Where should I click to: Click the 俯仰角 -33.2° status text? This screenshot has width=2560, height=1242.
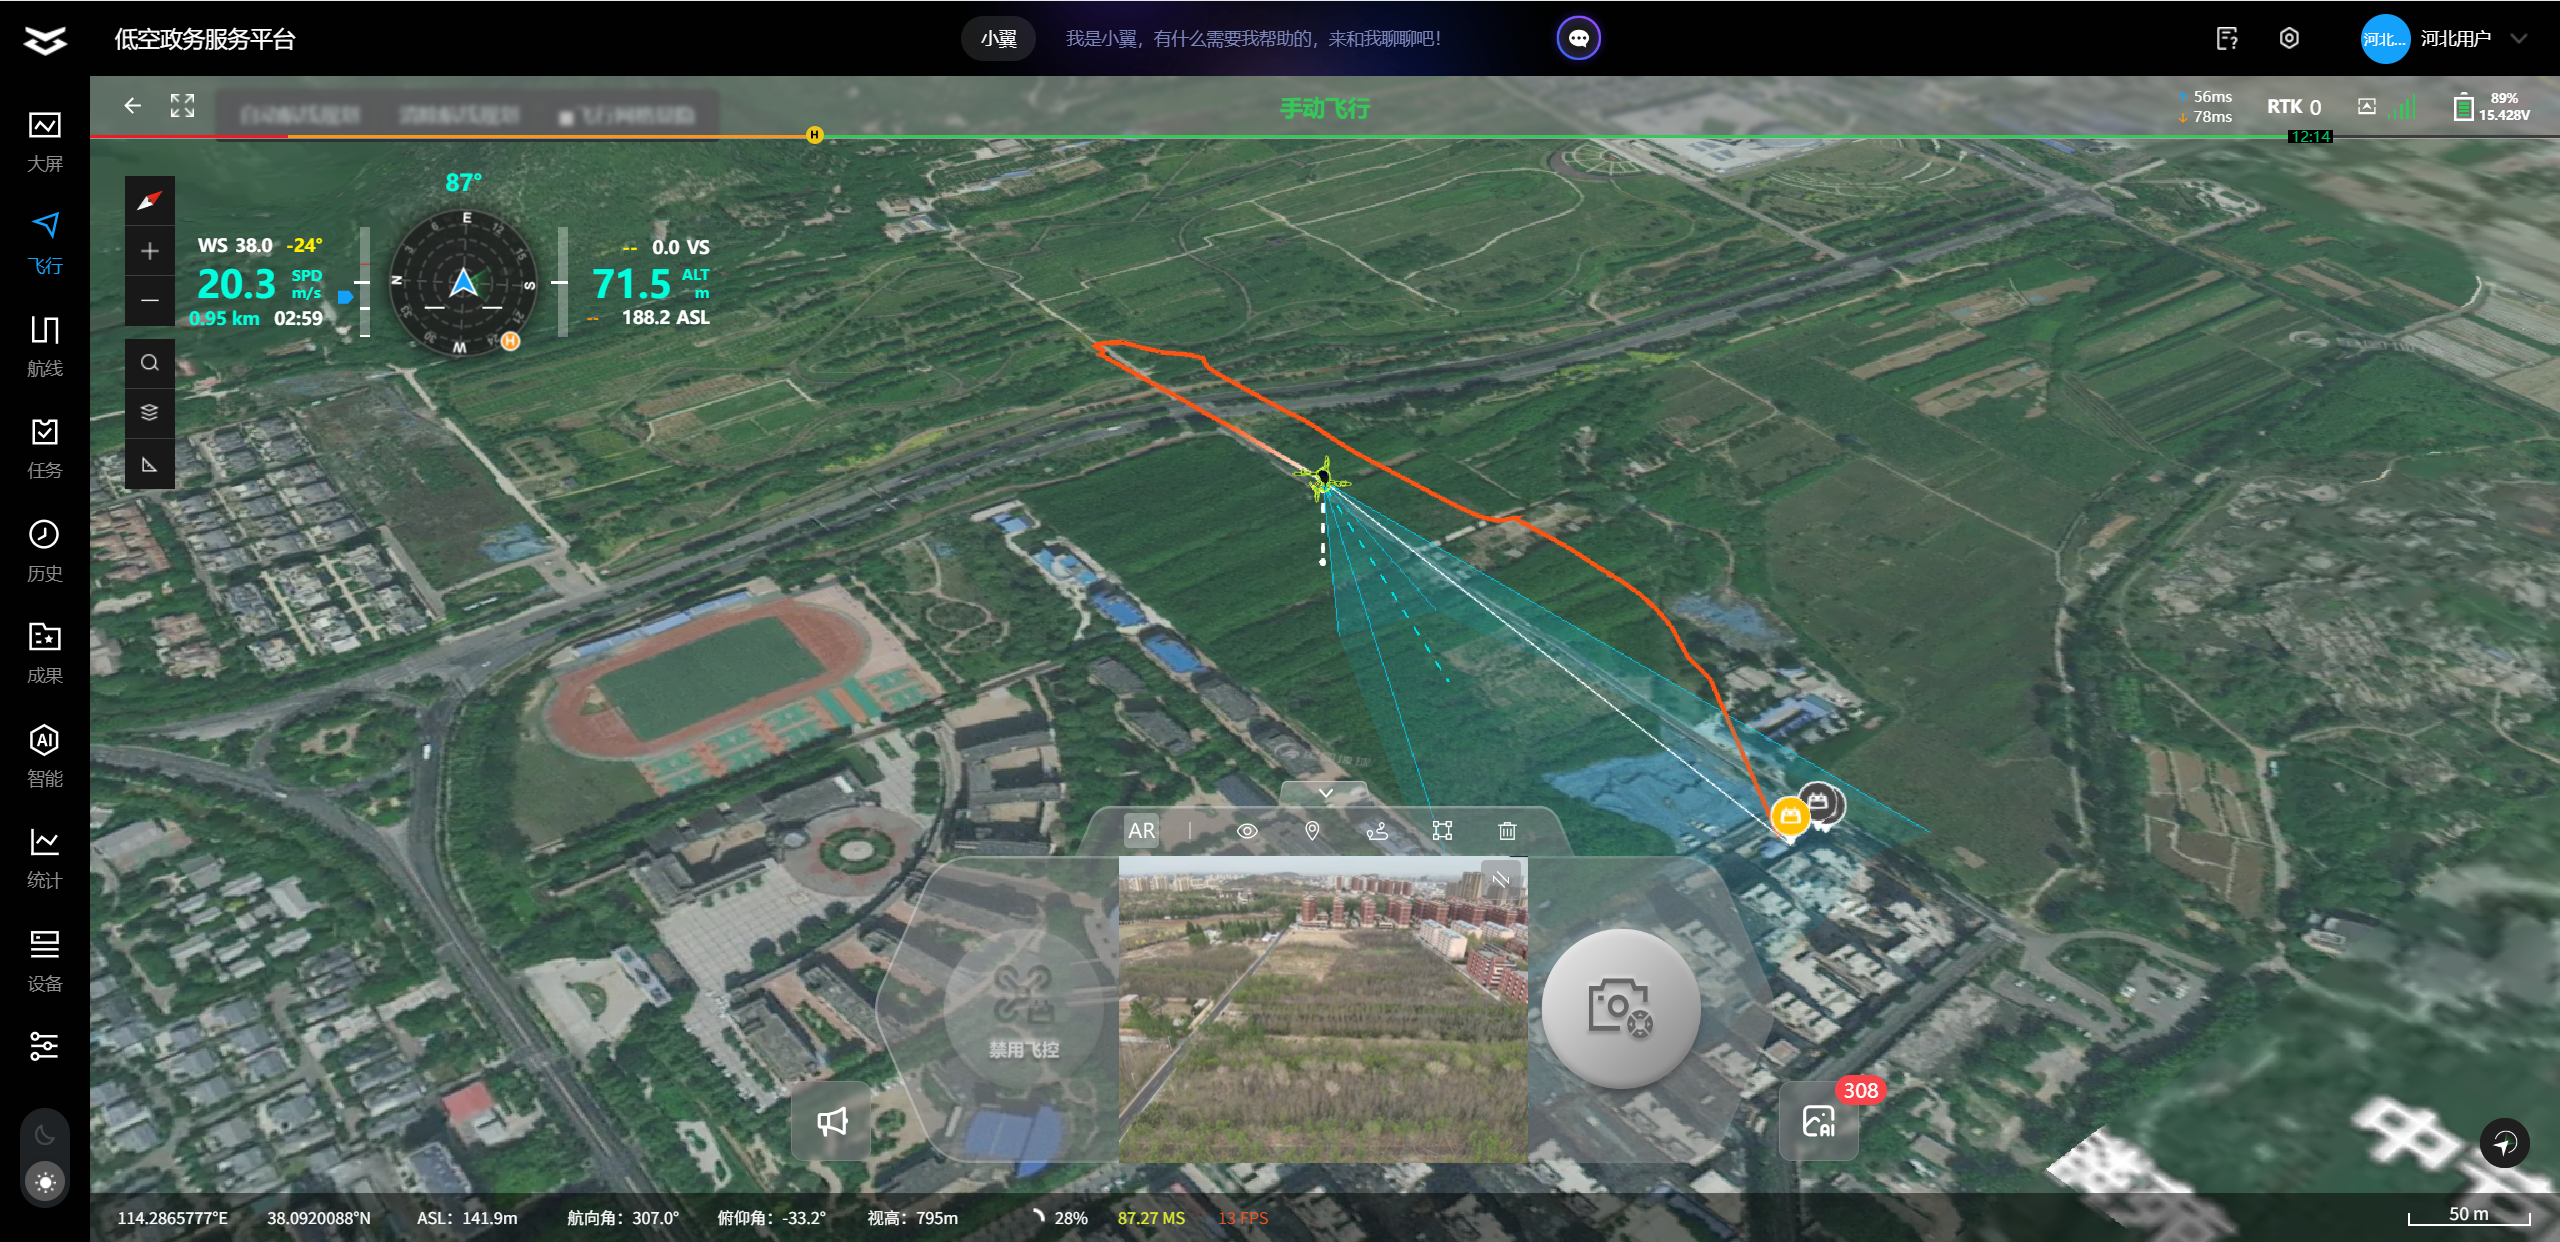(771, 1218)
